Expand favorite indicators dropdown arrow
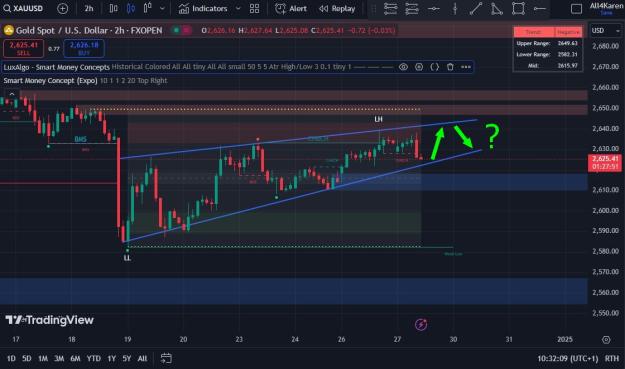The height and width of the screenshot is (369, 625). [x=238, y=8]
